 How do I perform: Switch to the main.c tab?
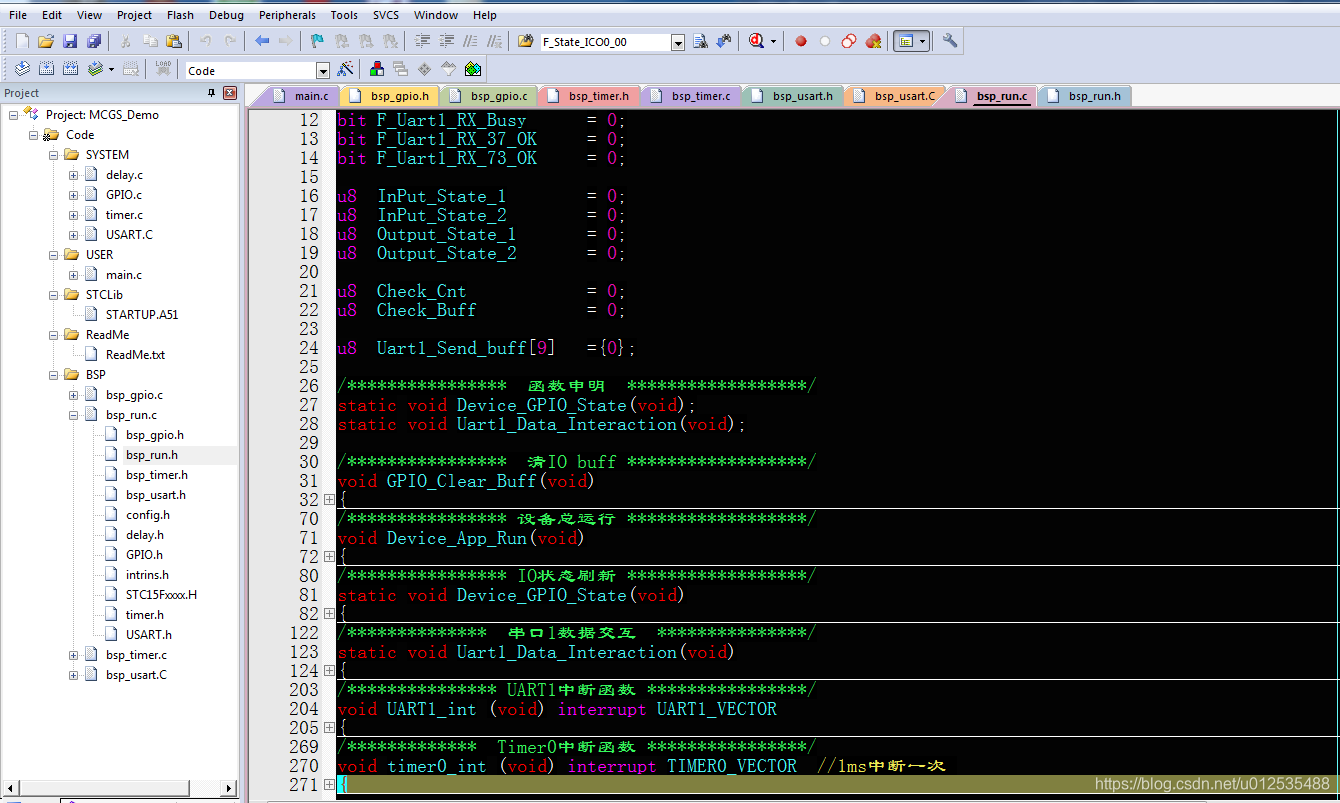point(300,96)
